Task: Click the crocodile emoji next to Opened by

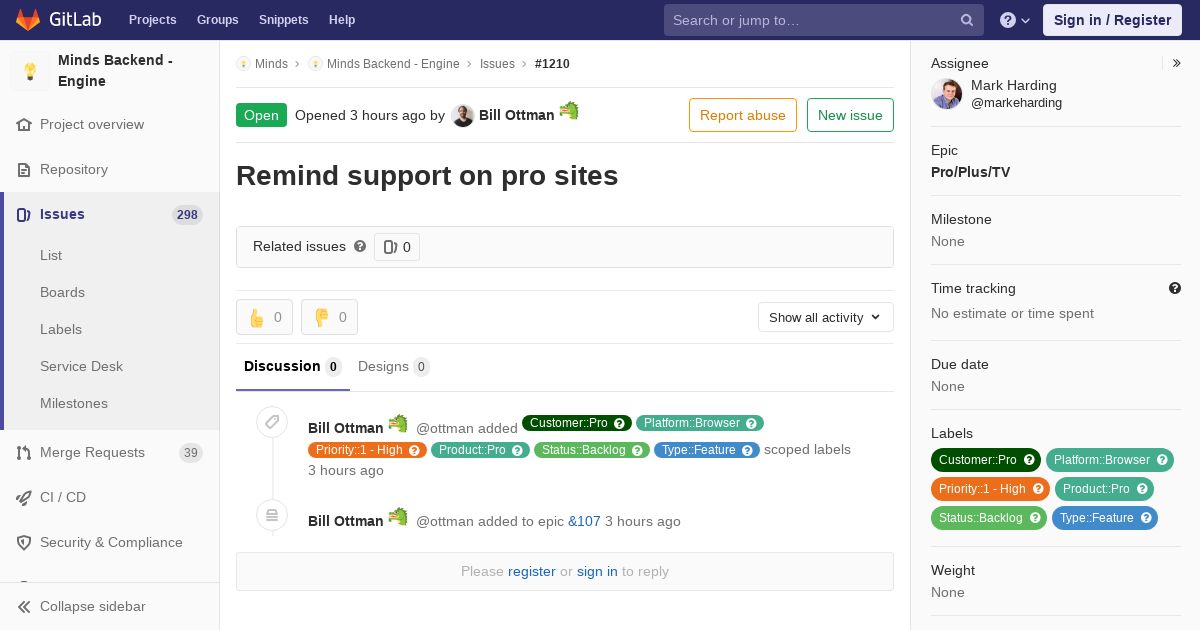Action: 569,111
